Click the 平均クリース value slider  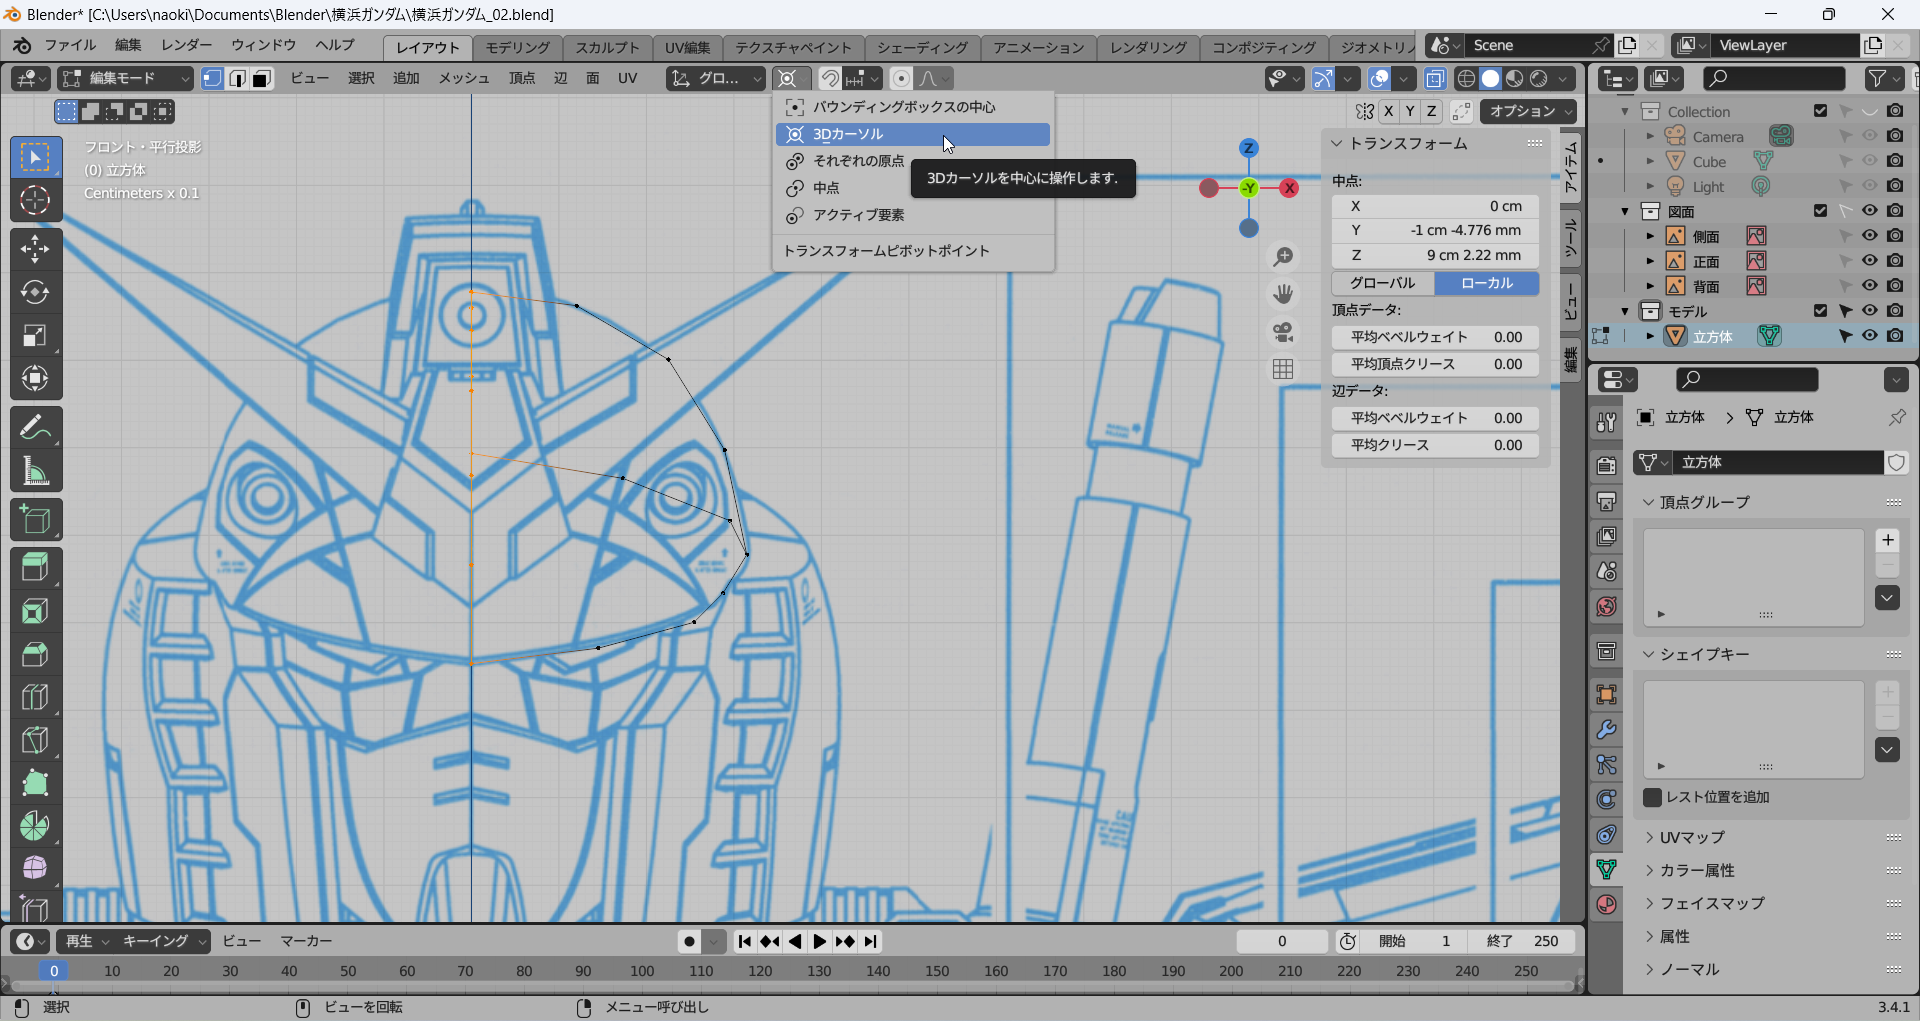[x=1435, y=445]
